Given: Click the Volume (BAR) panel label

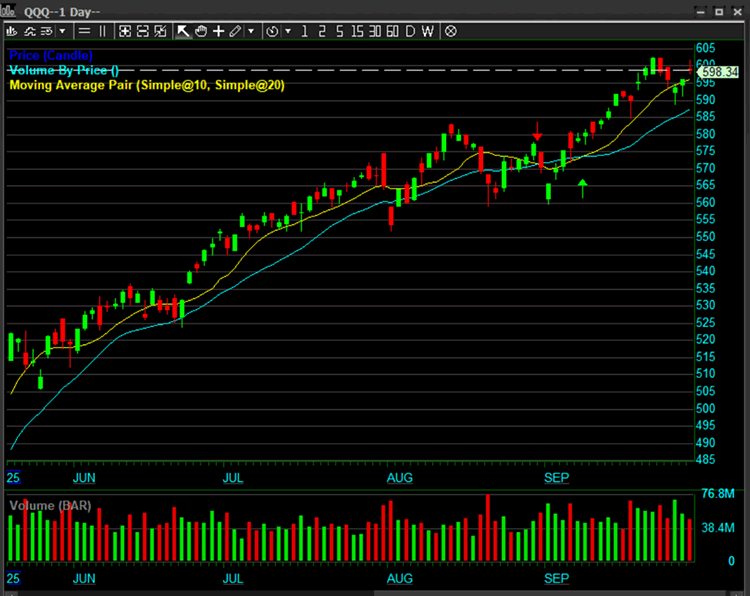Looking at the screenshot, I should click(x=50, y=506).
